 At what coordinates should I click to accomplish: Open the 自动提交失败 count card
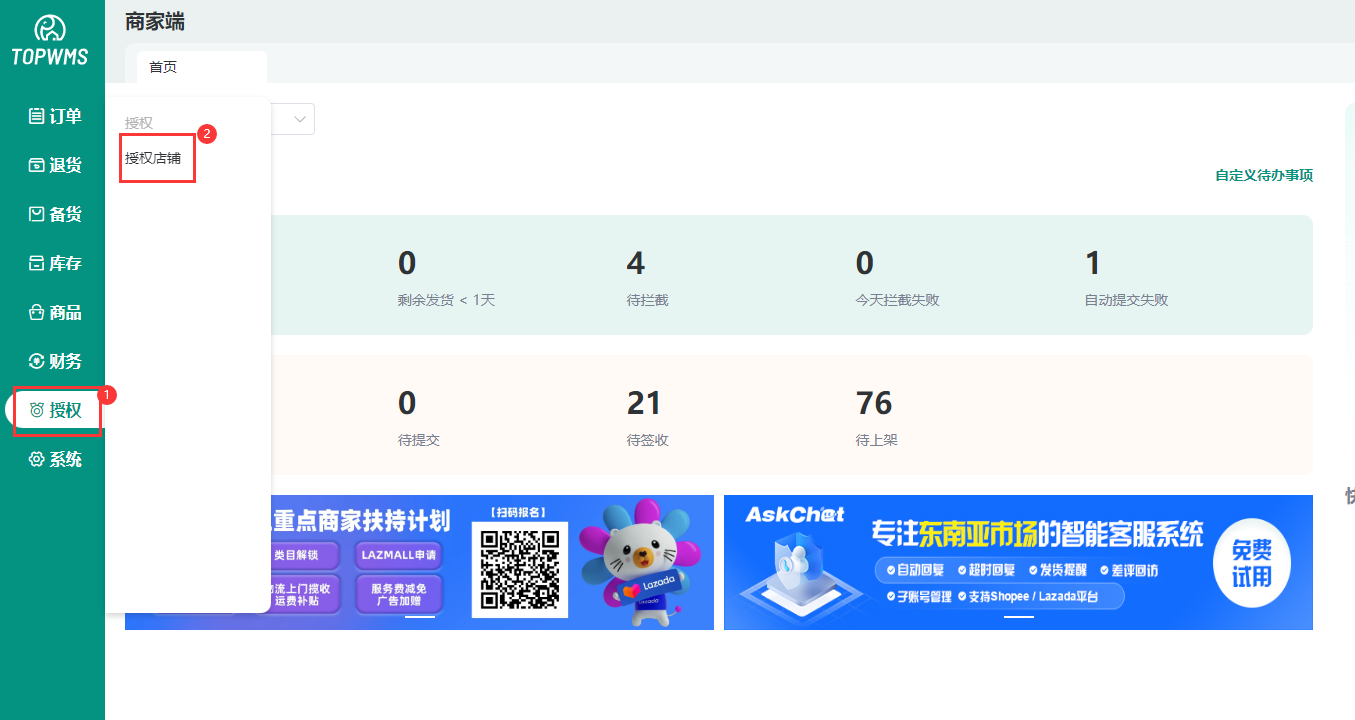point(1093,264)
